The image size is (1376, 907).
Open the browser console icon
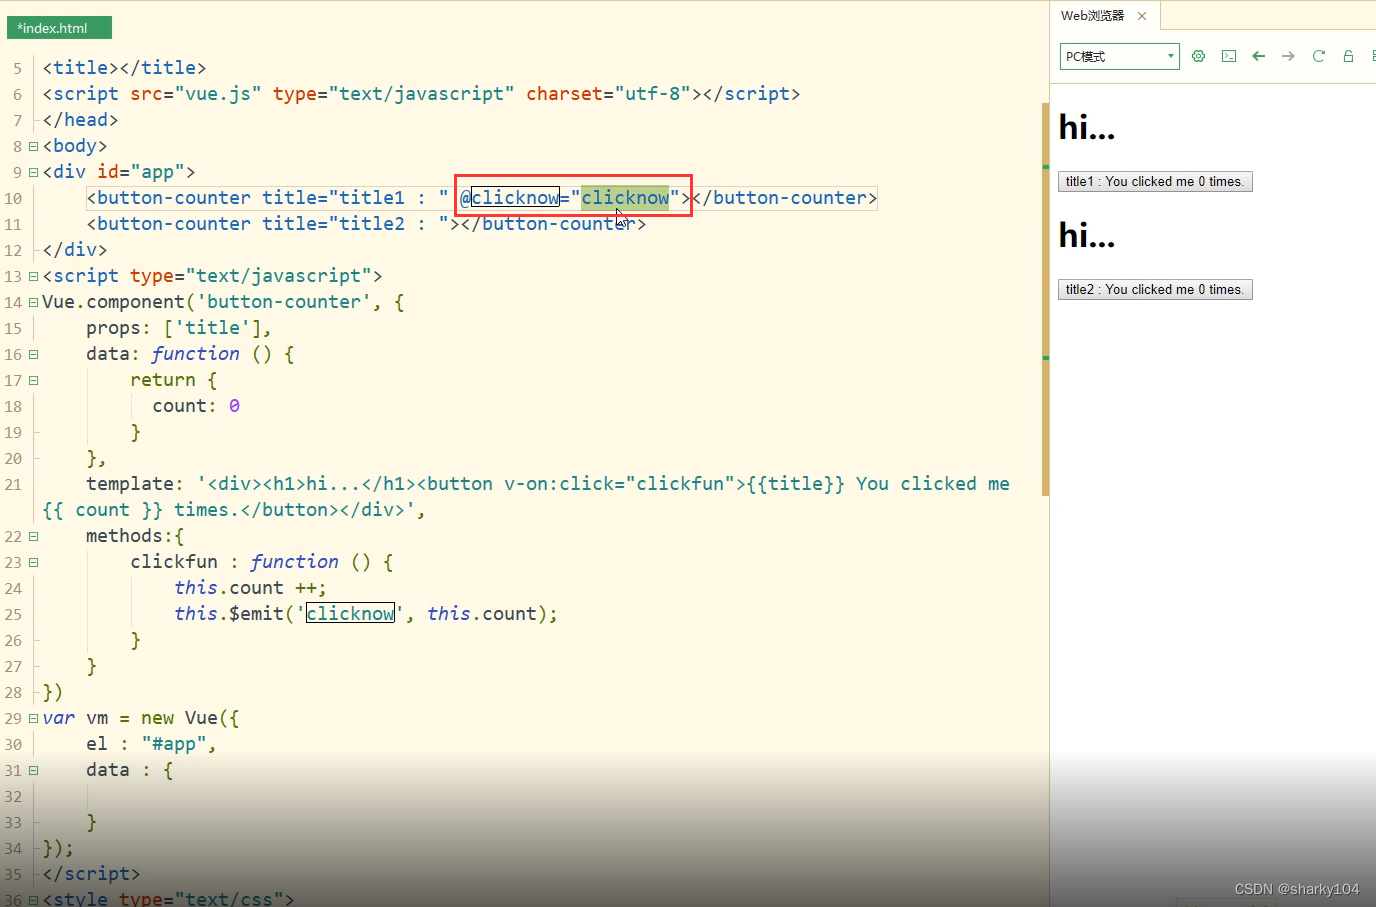coord(1229,56)
